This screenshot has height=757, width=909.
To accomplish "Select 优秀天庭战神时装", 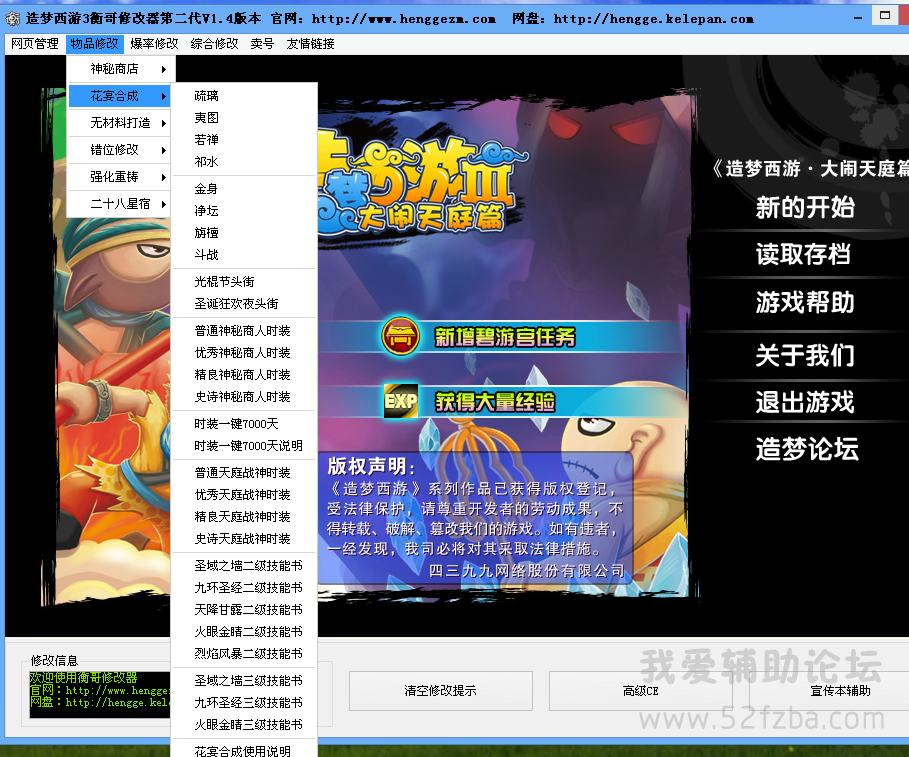I will pos(244,495).
